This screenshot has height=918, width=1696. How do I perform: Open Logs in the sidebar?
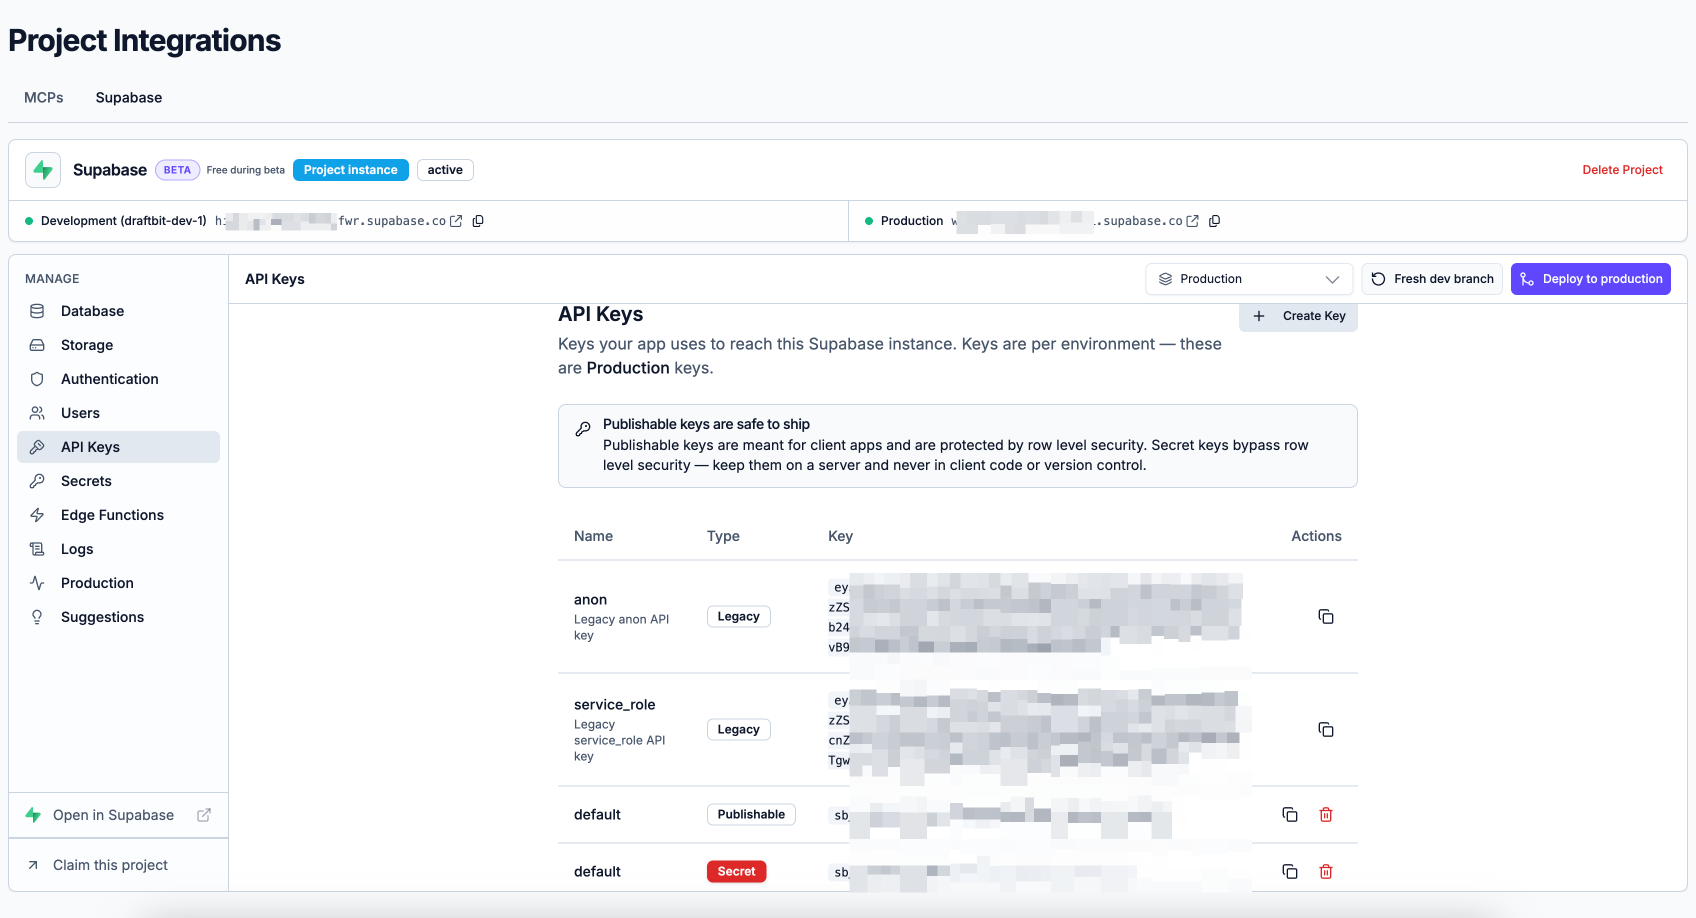point(118,549)
